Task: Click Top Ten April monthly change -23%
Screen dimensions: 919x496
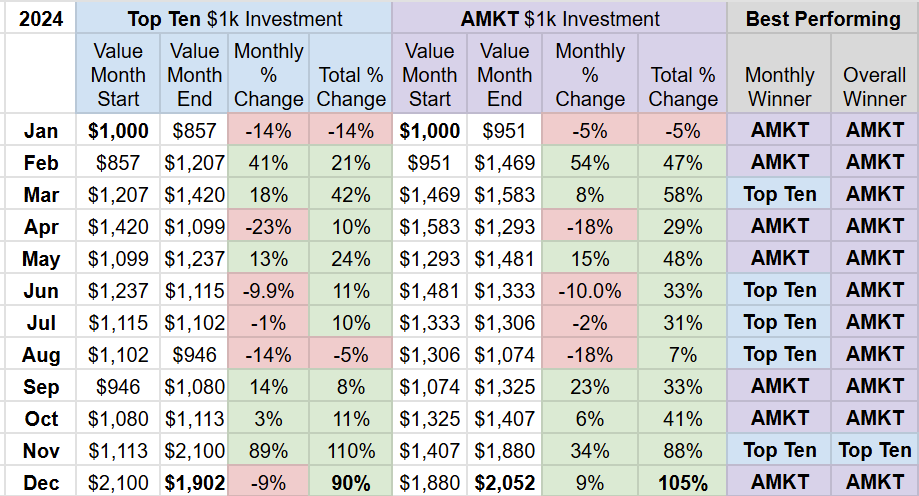Action: pyautogui.click(x=267, y=227)
